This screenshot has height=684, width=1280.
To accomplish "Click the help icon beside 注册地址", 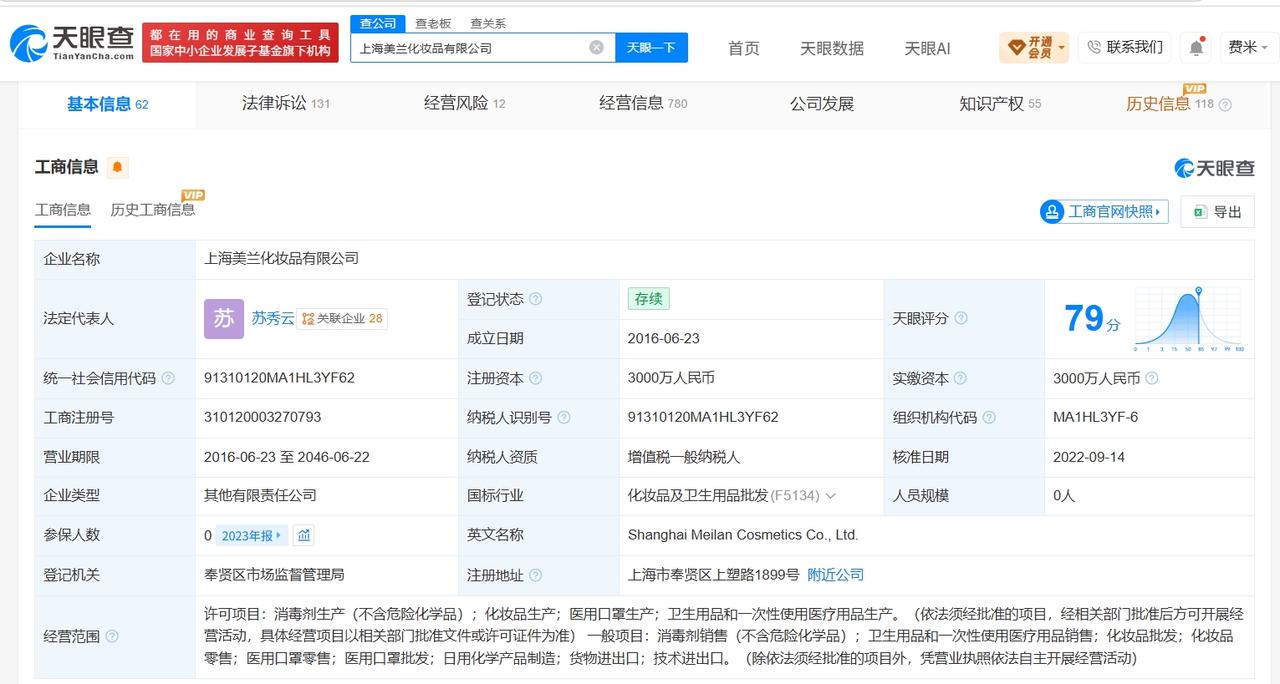I will 536,575.
